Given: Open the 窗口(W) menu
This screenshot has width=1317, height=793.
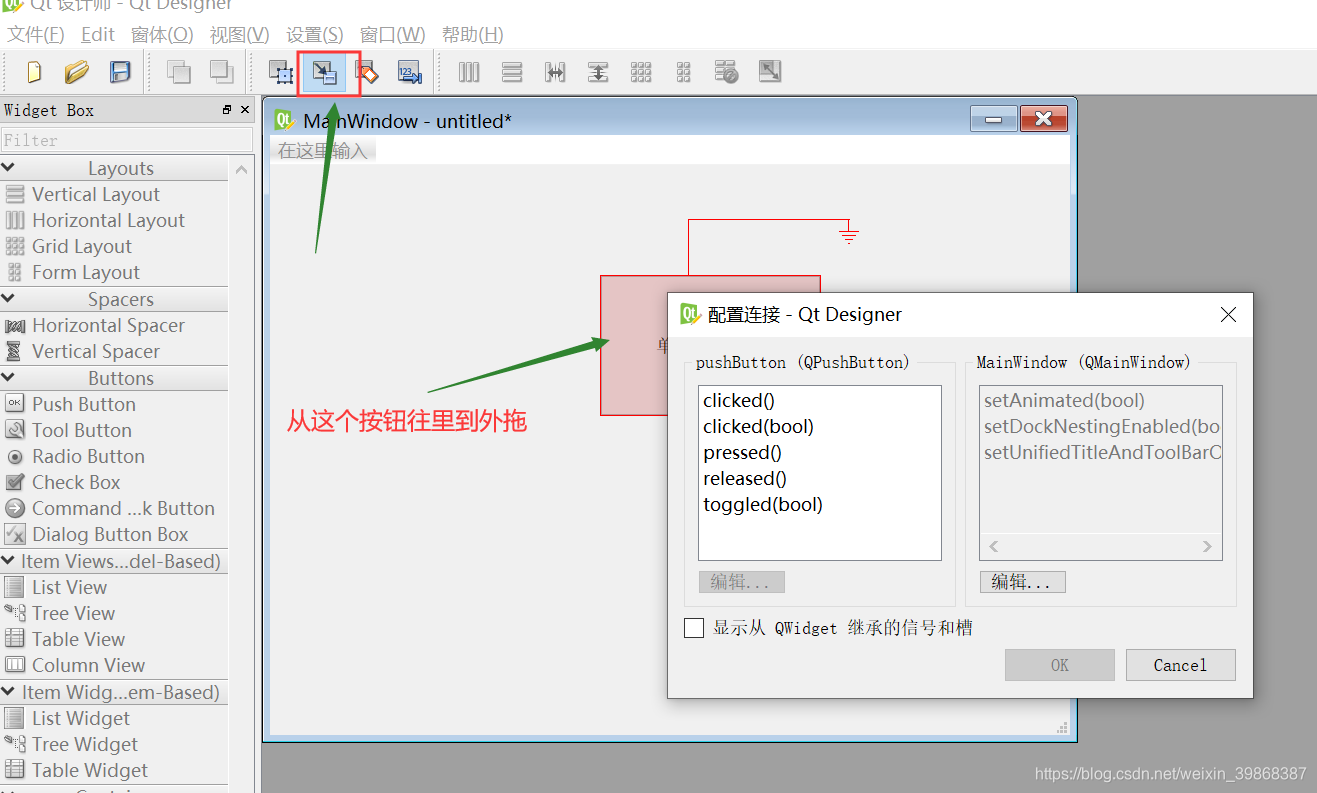Looking at the screenshot, I should coord(393,35).
